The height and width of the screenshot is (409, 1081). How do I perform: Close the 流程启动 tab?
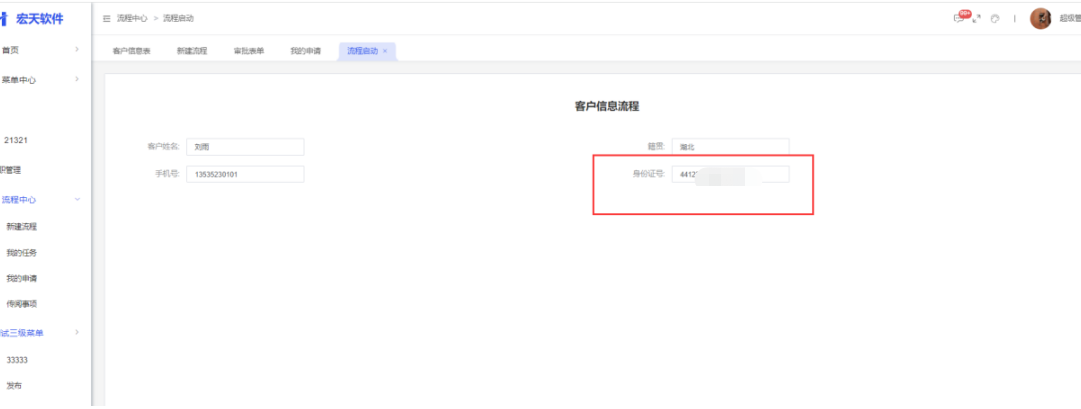point(385,51)
